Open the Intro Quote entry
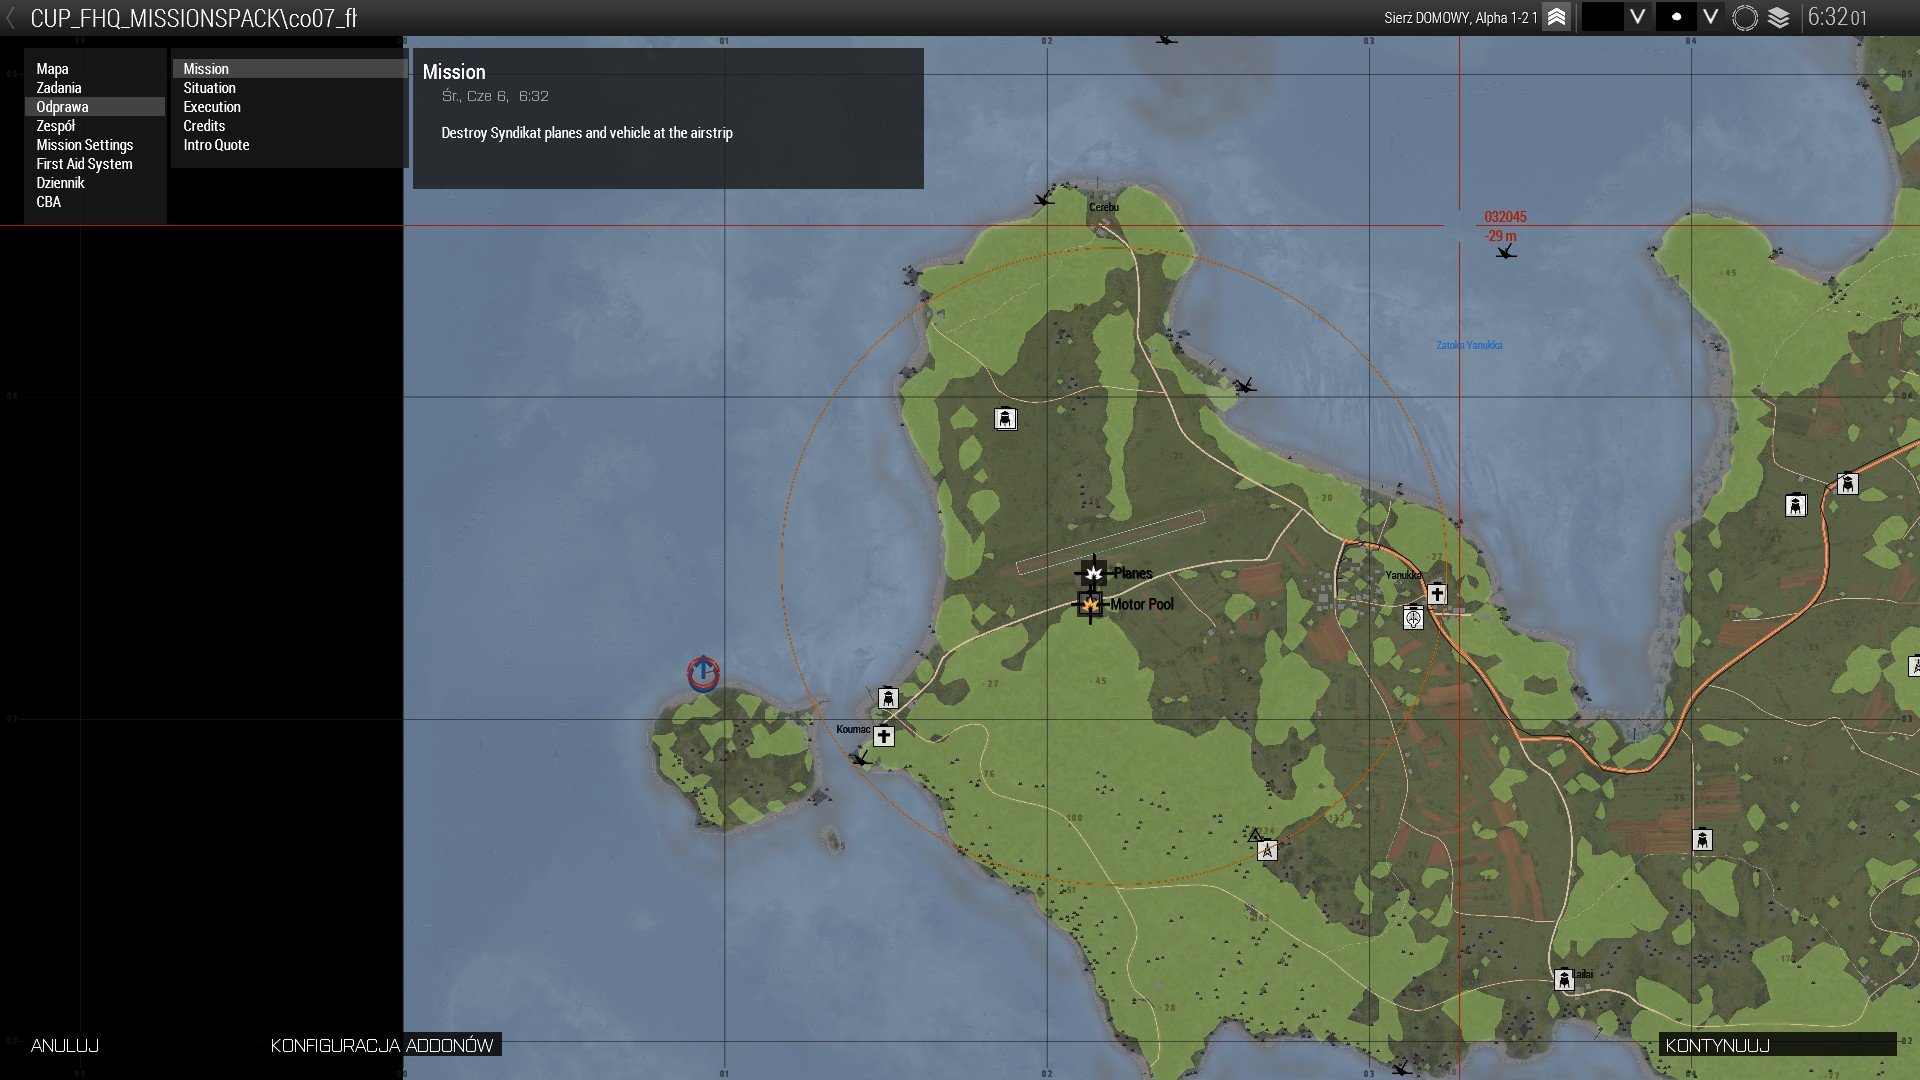This screenshot has height=1080, width=1920. (216, 145)
